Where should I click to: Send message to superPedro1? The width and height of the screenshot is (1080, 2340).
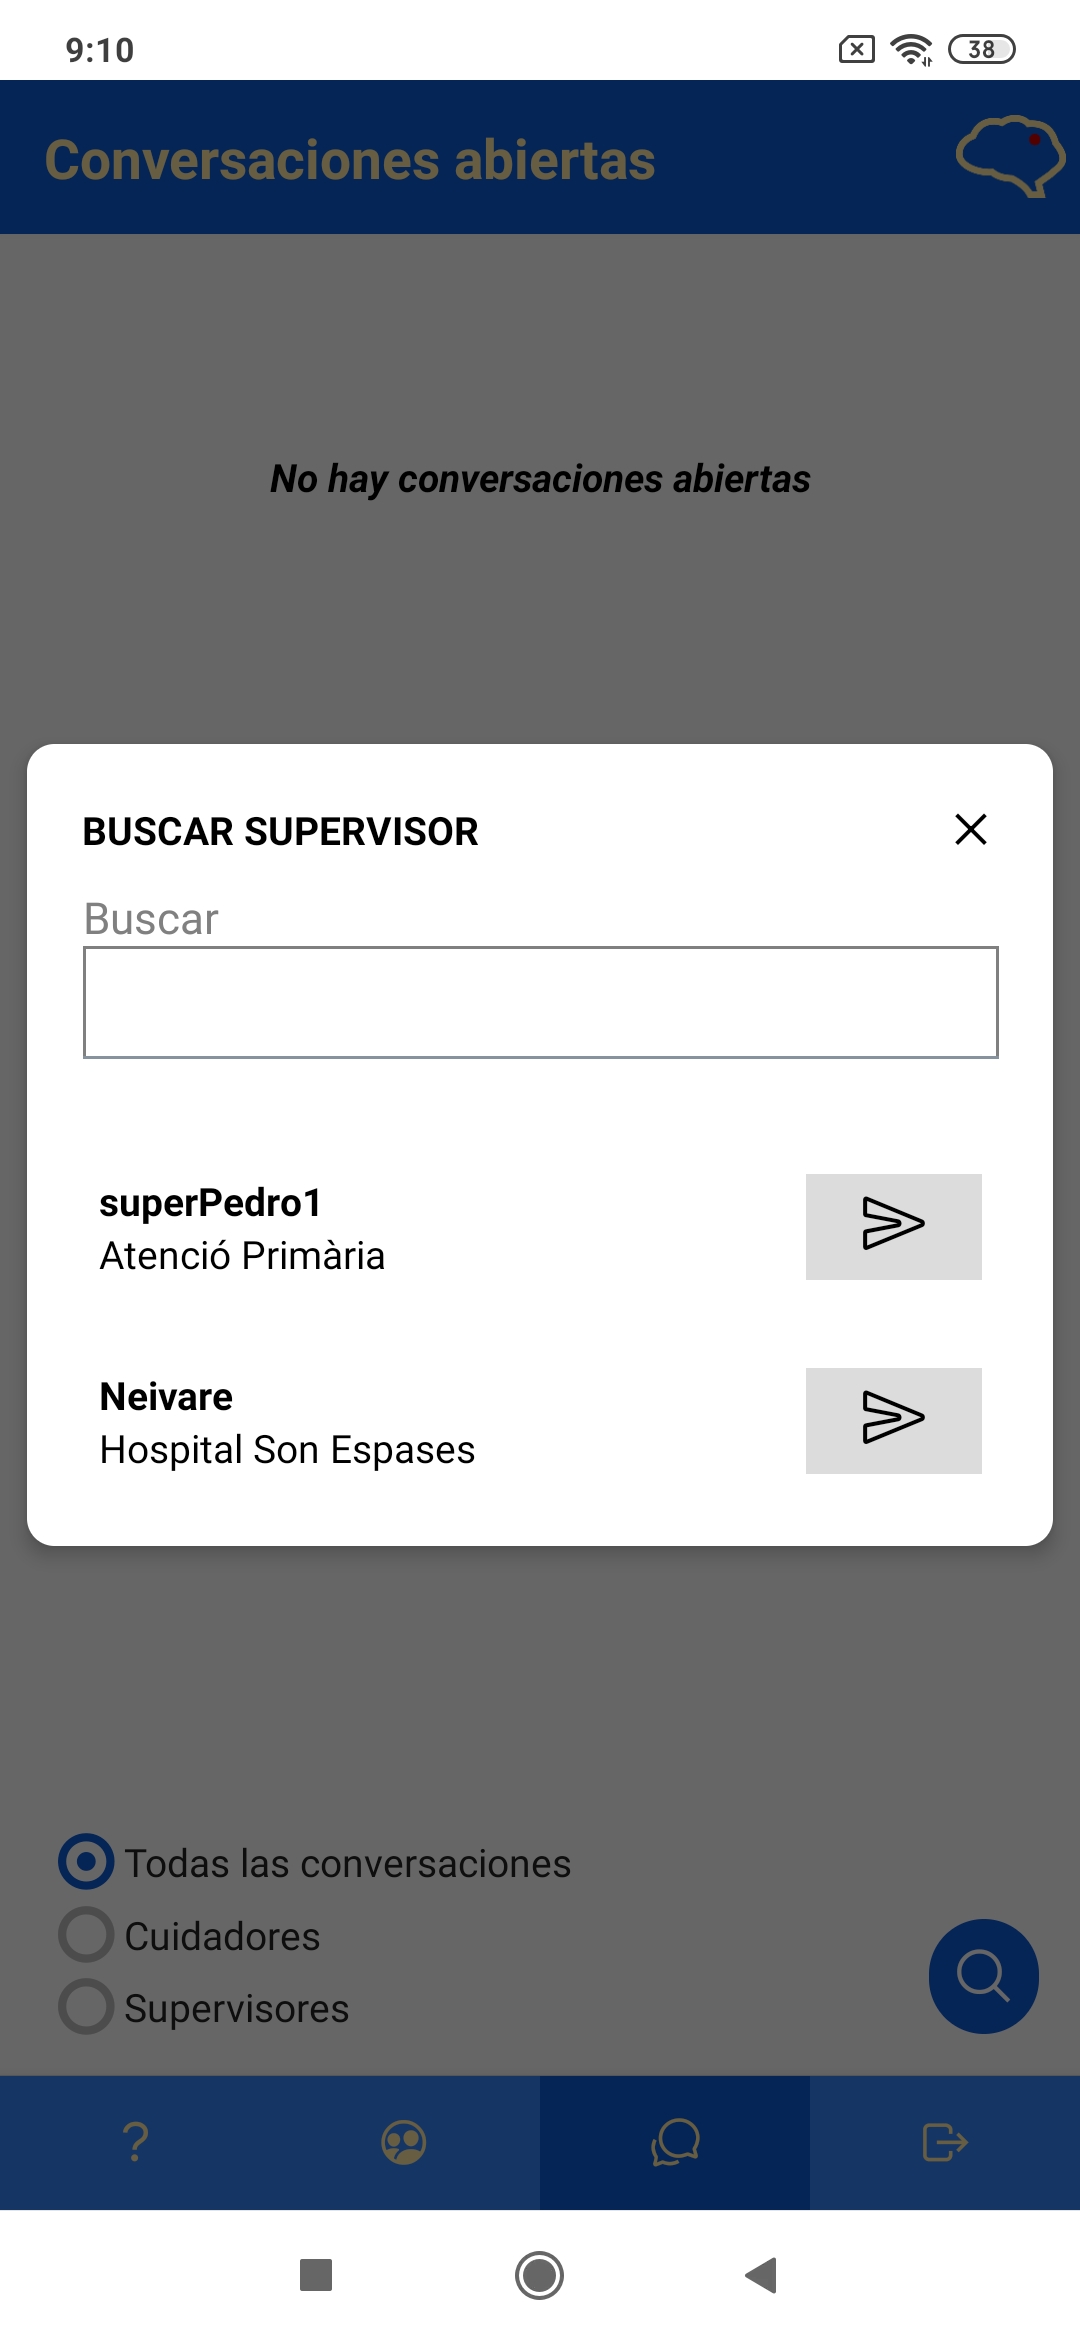point(893,1226)
